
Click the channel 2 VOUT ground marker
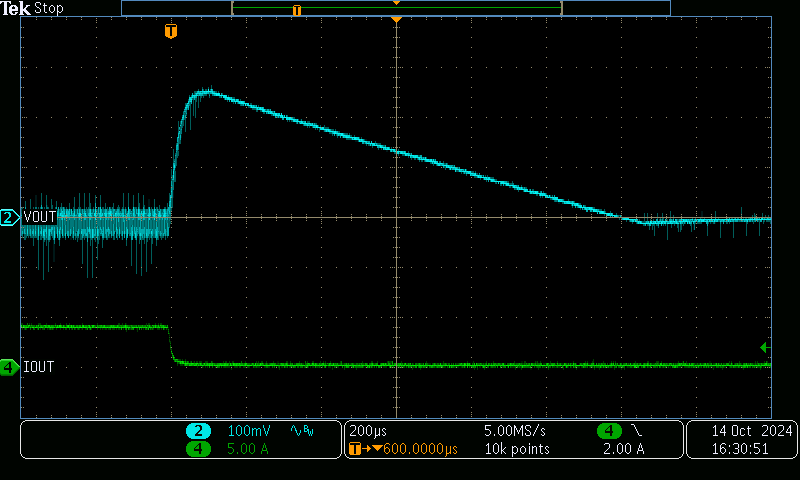point(9,217)
